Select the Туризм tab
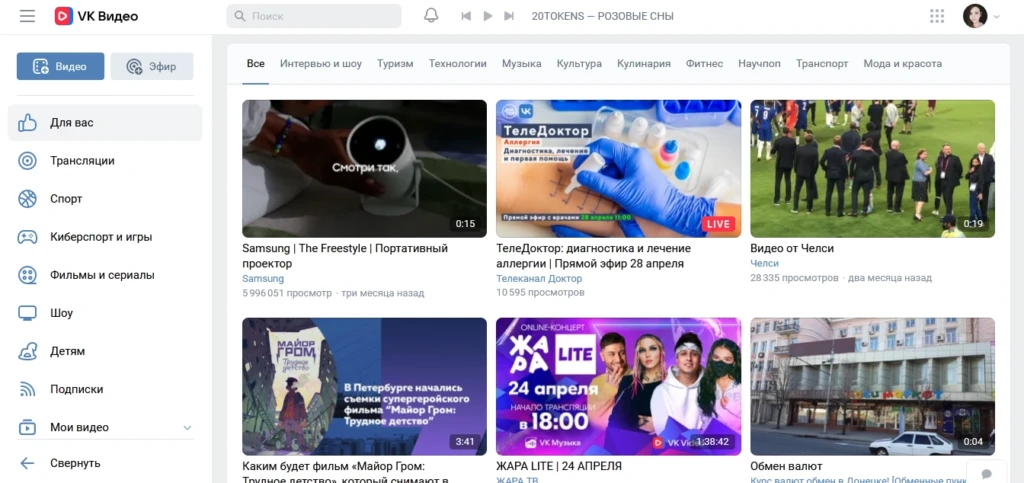 click(x=395, y=64)
